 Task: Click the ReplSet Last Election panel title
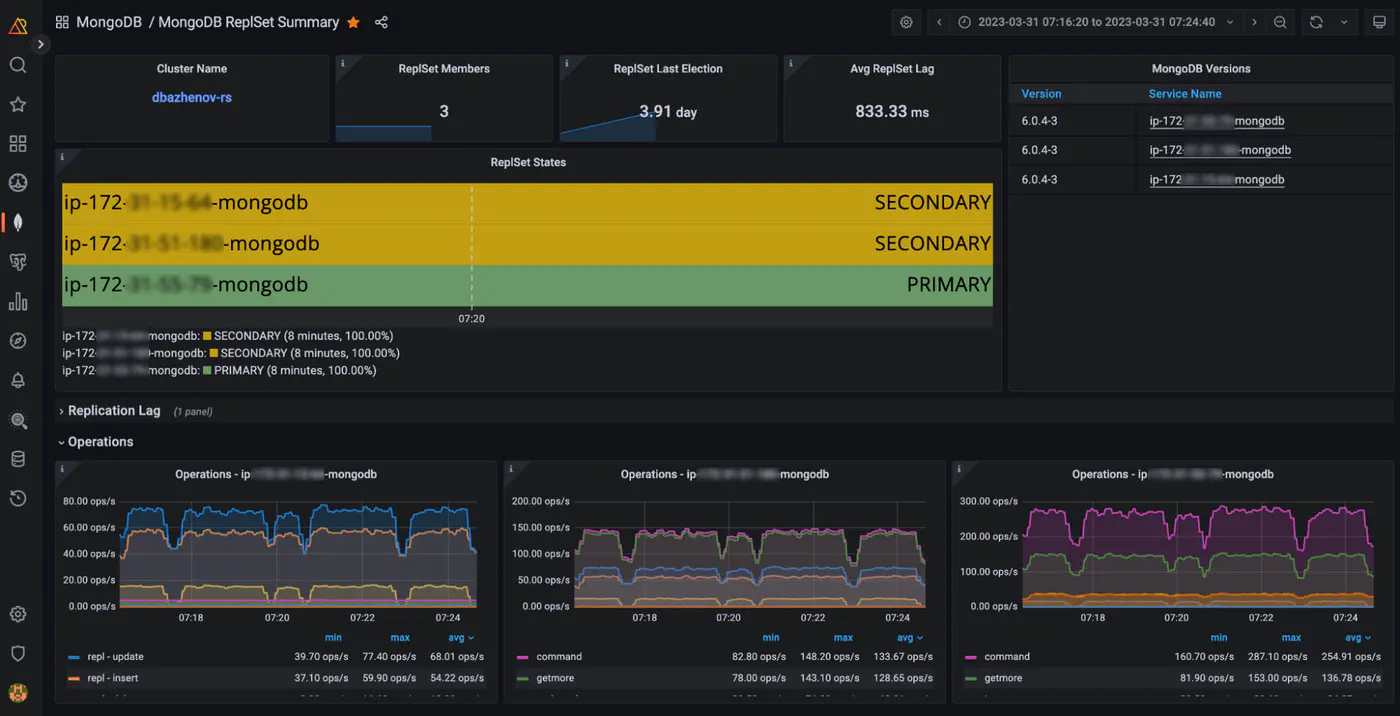coord(668,69)
